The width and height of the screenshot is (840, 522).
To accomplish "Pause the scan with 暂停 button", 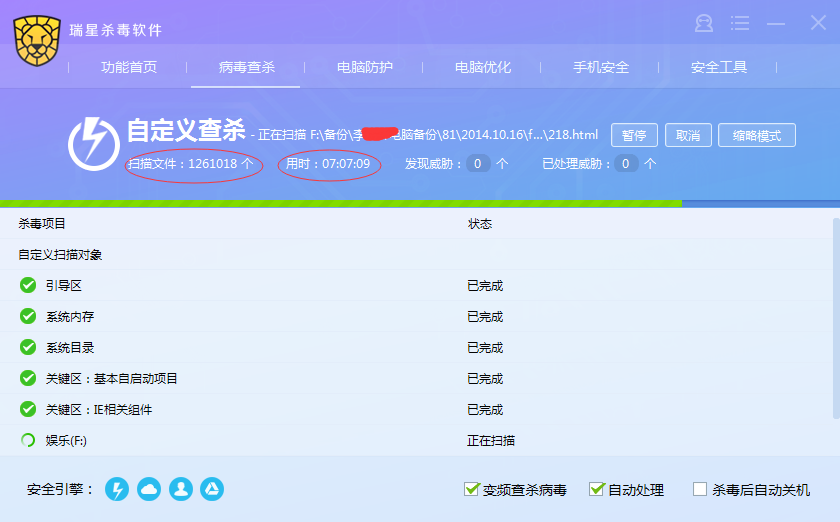I will click(x=634, y=135).
